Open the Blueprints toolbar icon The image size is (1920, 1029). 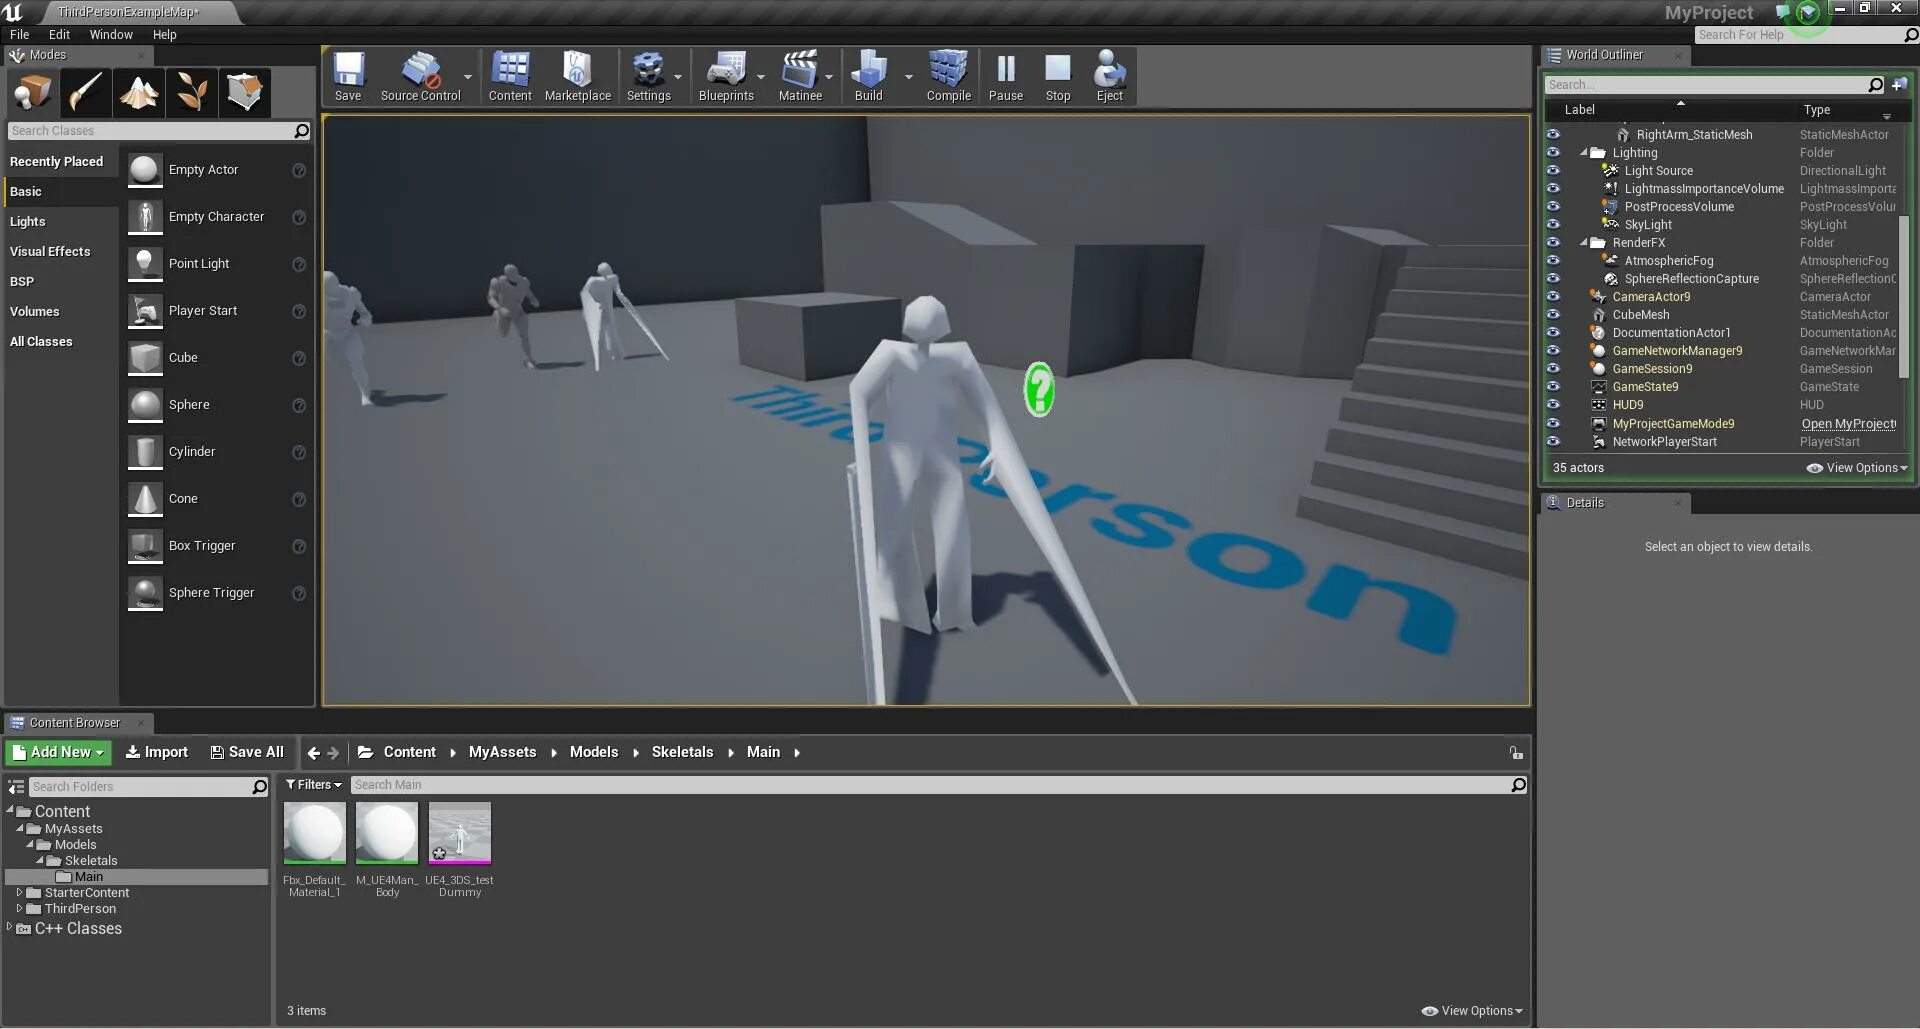pyautogui.click(x=726, y=76)
